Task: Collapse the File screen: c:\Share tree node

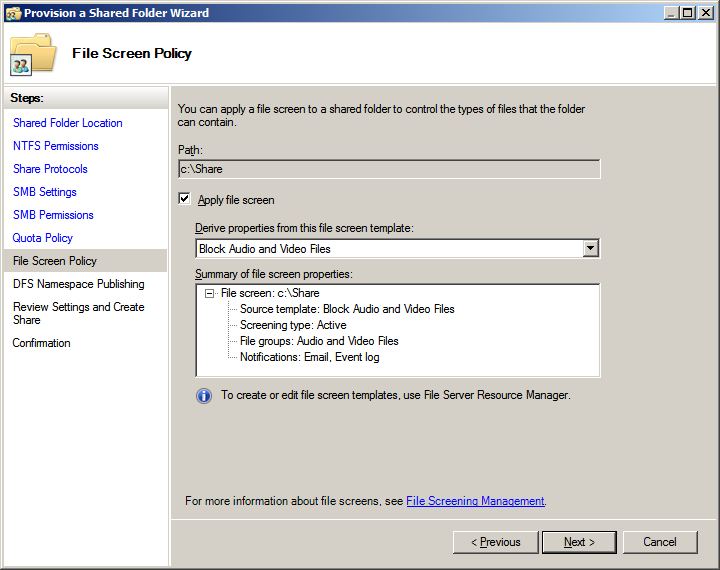Action: tap(209, 293)
